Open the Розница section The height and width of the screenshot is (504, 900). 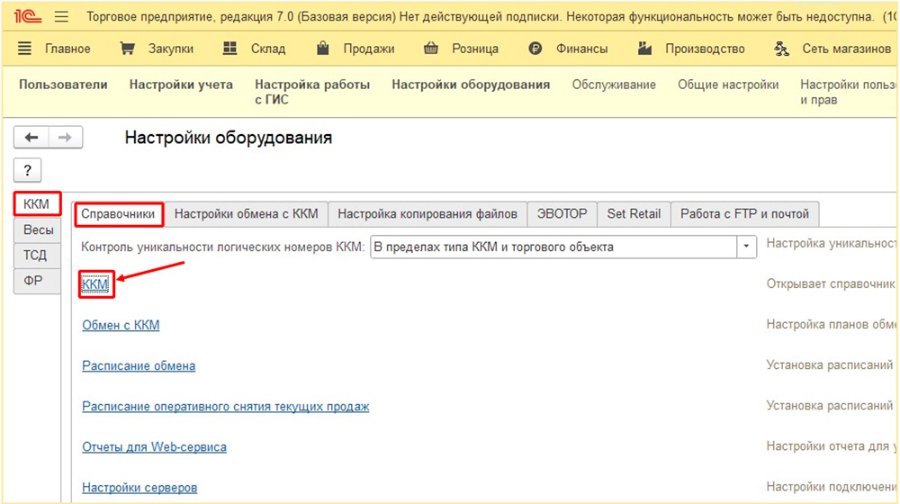click(x=475, y=49)
